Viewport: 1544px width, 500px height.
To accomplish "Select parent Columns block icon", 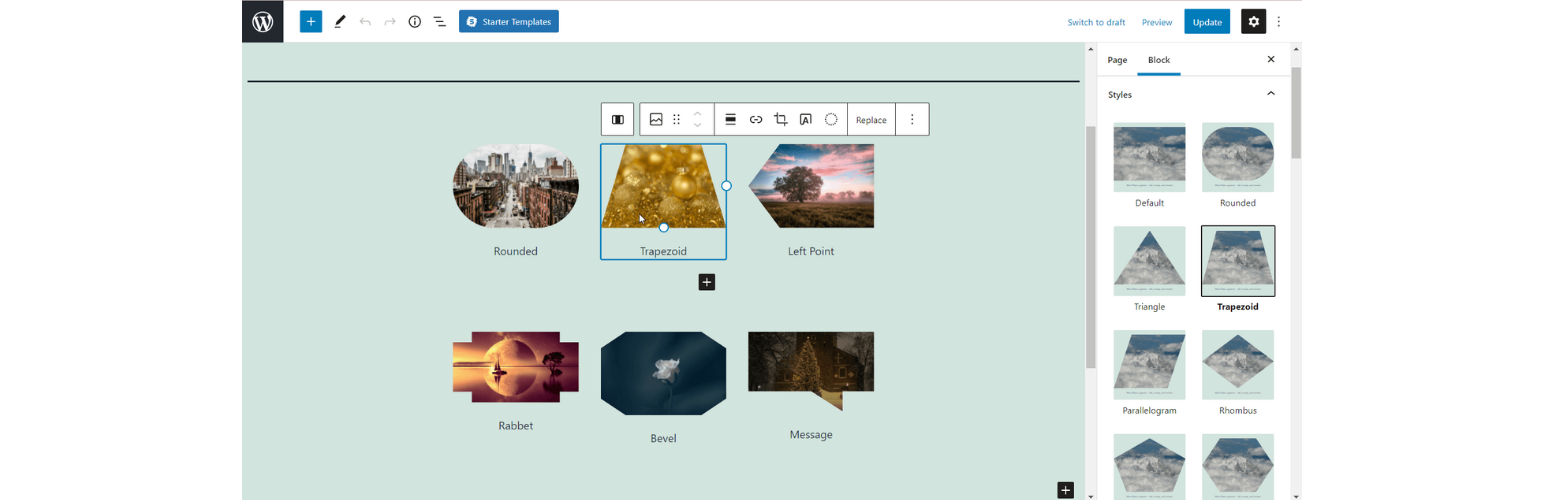I will (618, 119).
